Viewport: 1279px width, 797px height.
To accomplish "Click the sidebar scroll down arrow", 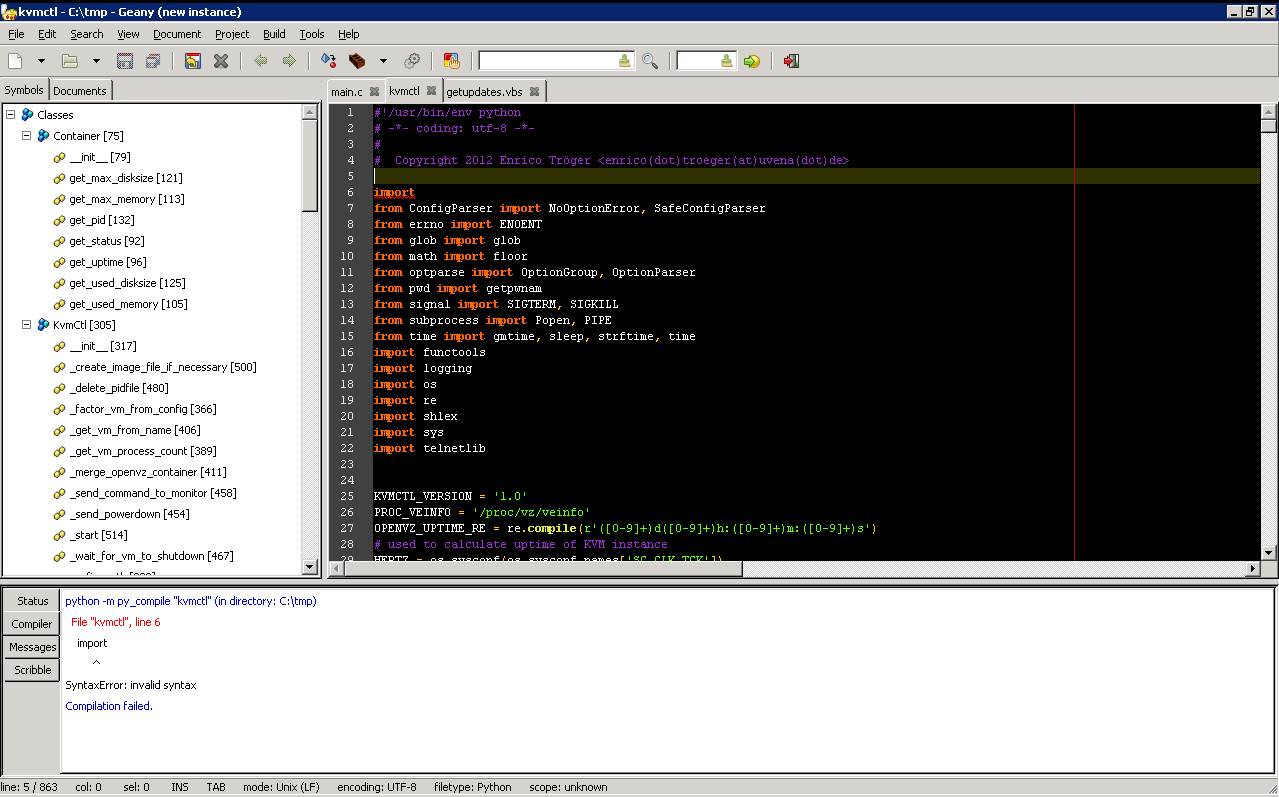I will (x=310, y=567).
